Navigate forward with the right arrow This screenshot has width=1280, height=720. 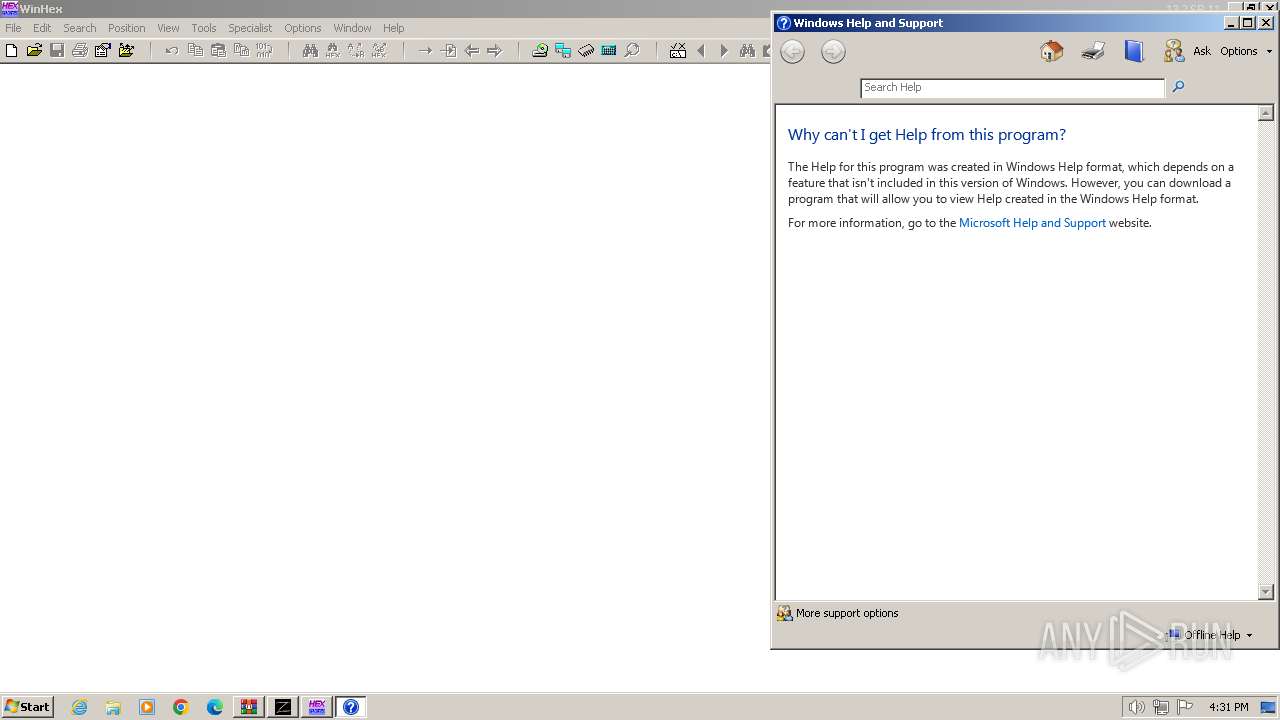tap(494, 50)
